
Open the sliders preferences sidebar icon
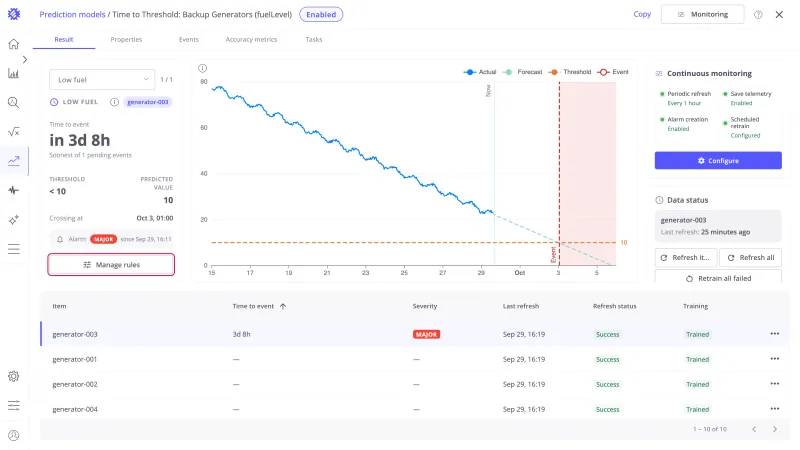click(14, 406)
